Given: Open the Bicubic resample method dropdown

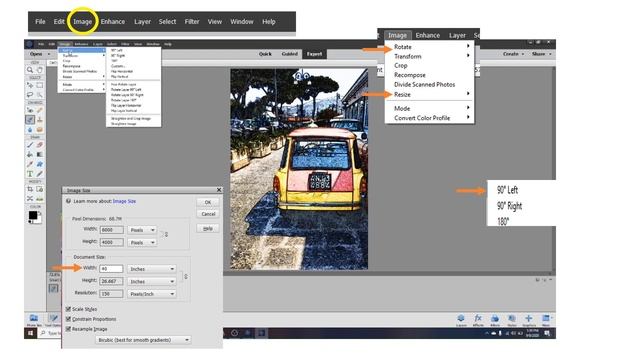Looking at the screenshot, I should coord(143,340).
